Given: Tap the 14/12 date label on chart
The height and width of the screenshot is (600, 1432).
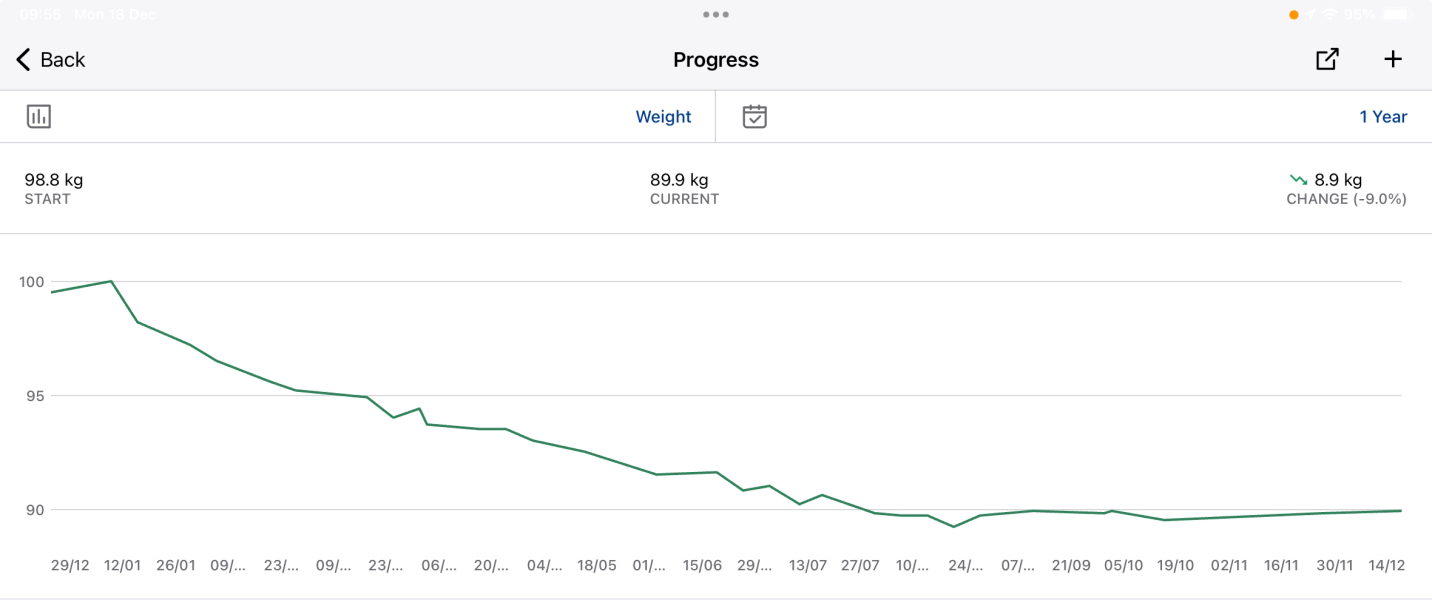Looking at the screenshot, I should (x=1388, y=565).
